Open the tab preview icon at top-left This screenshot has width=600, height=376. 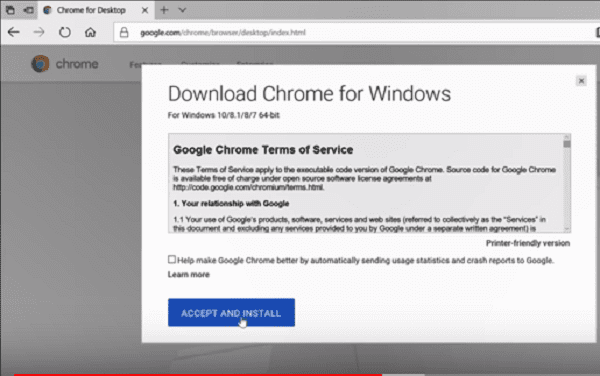[x=10, y=10]
